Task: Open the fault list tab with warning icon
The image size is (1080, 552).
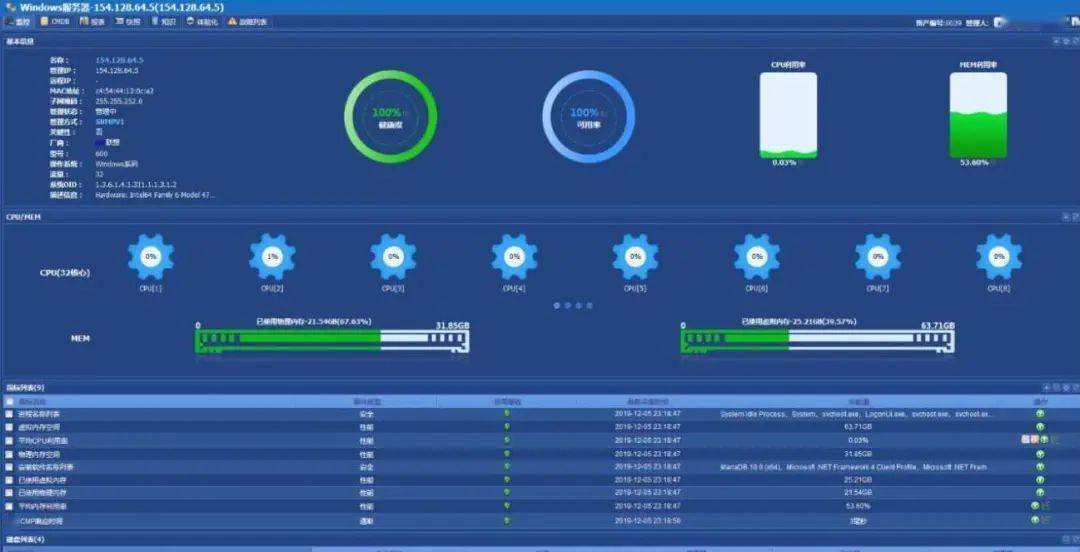Action: tap(246, 21)
